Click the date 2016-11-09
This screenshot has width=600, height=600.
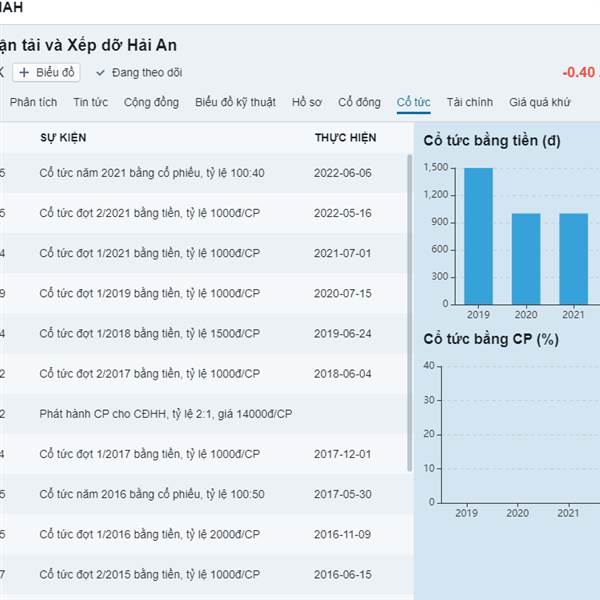[343, 535]
